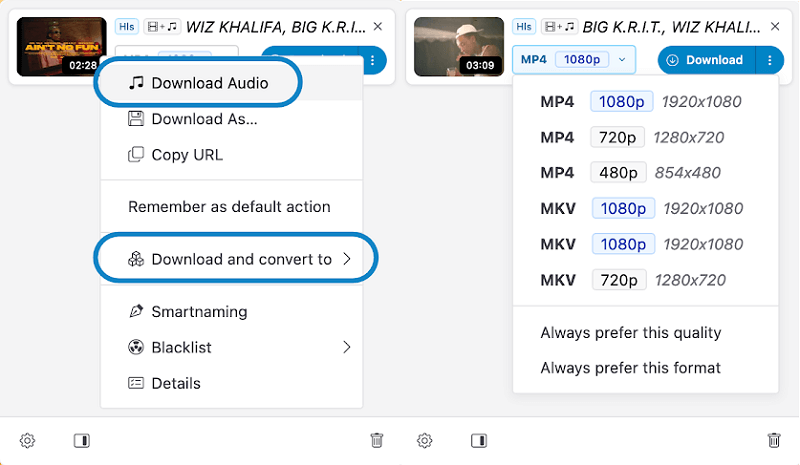Click the Download button in right panel
800x465 pixels.
[x=707, y=60]
